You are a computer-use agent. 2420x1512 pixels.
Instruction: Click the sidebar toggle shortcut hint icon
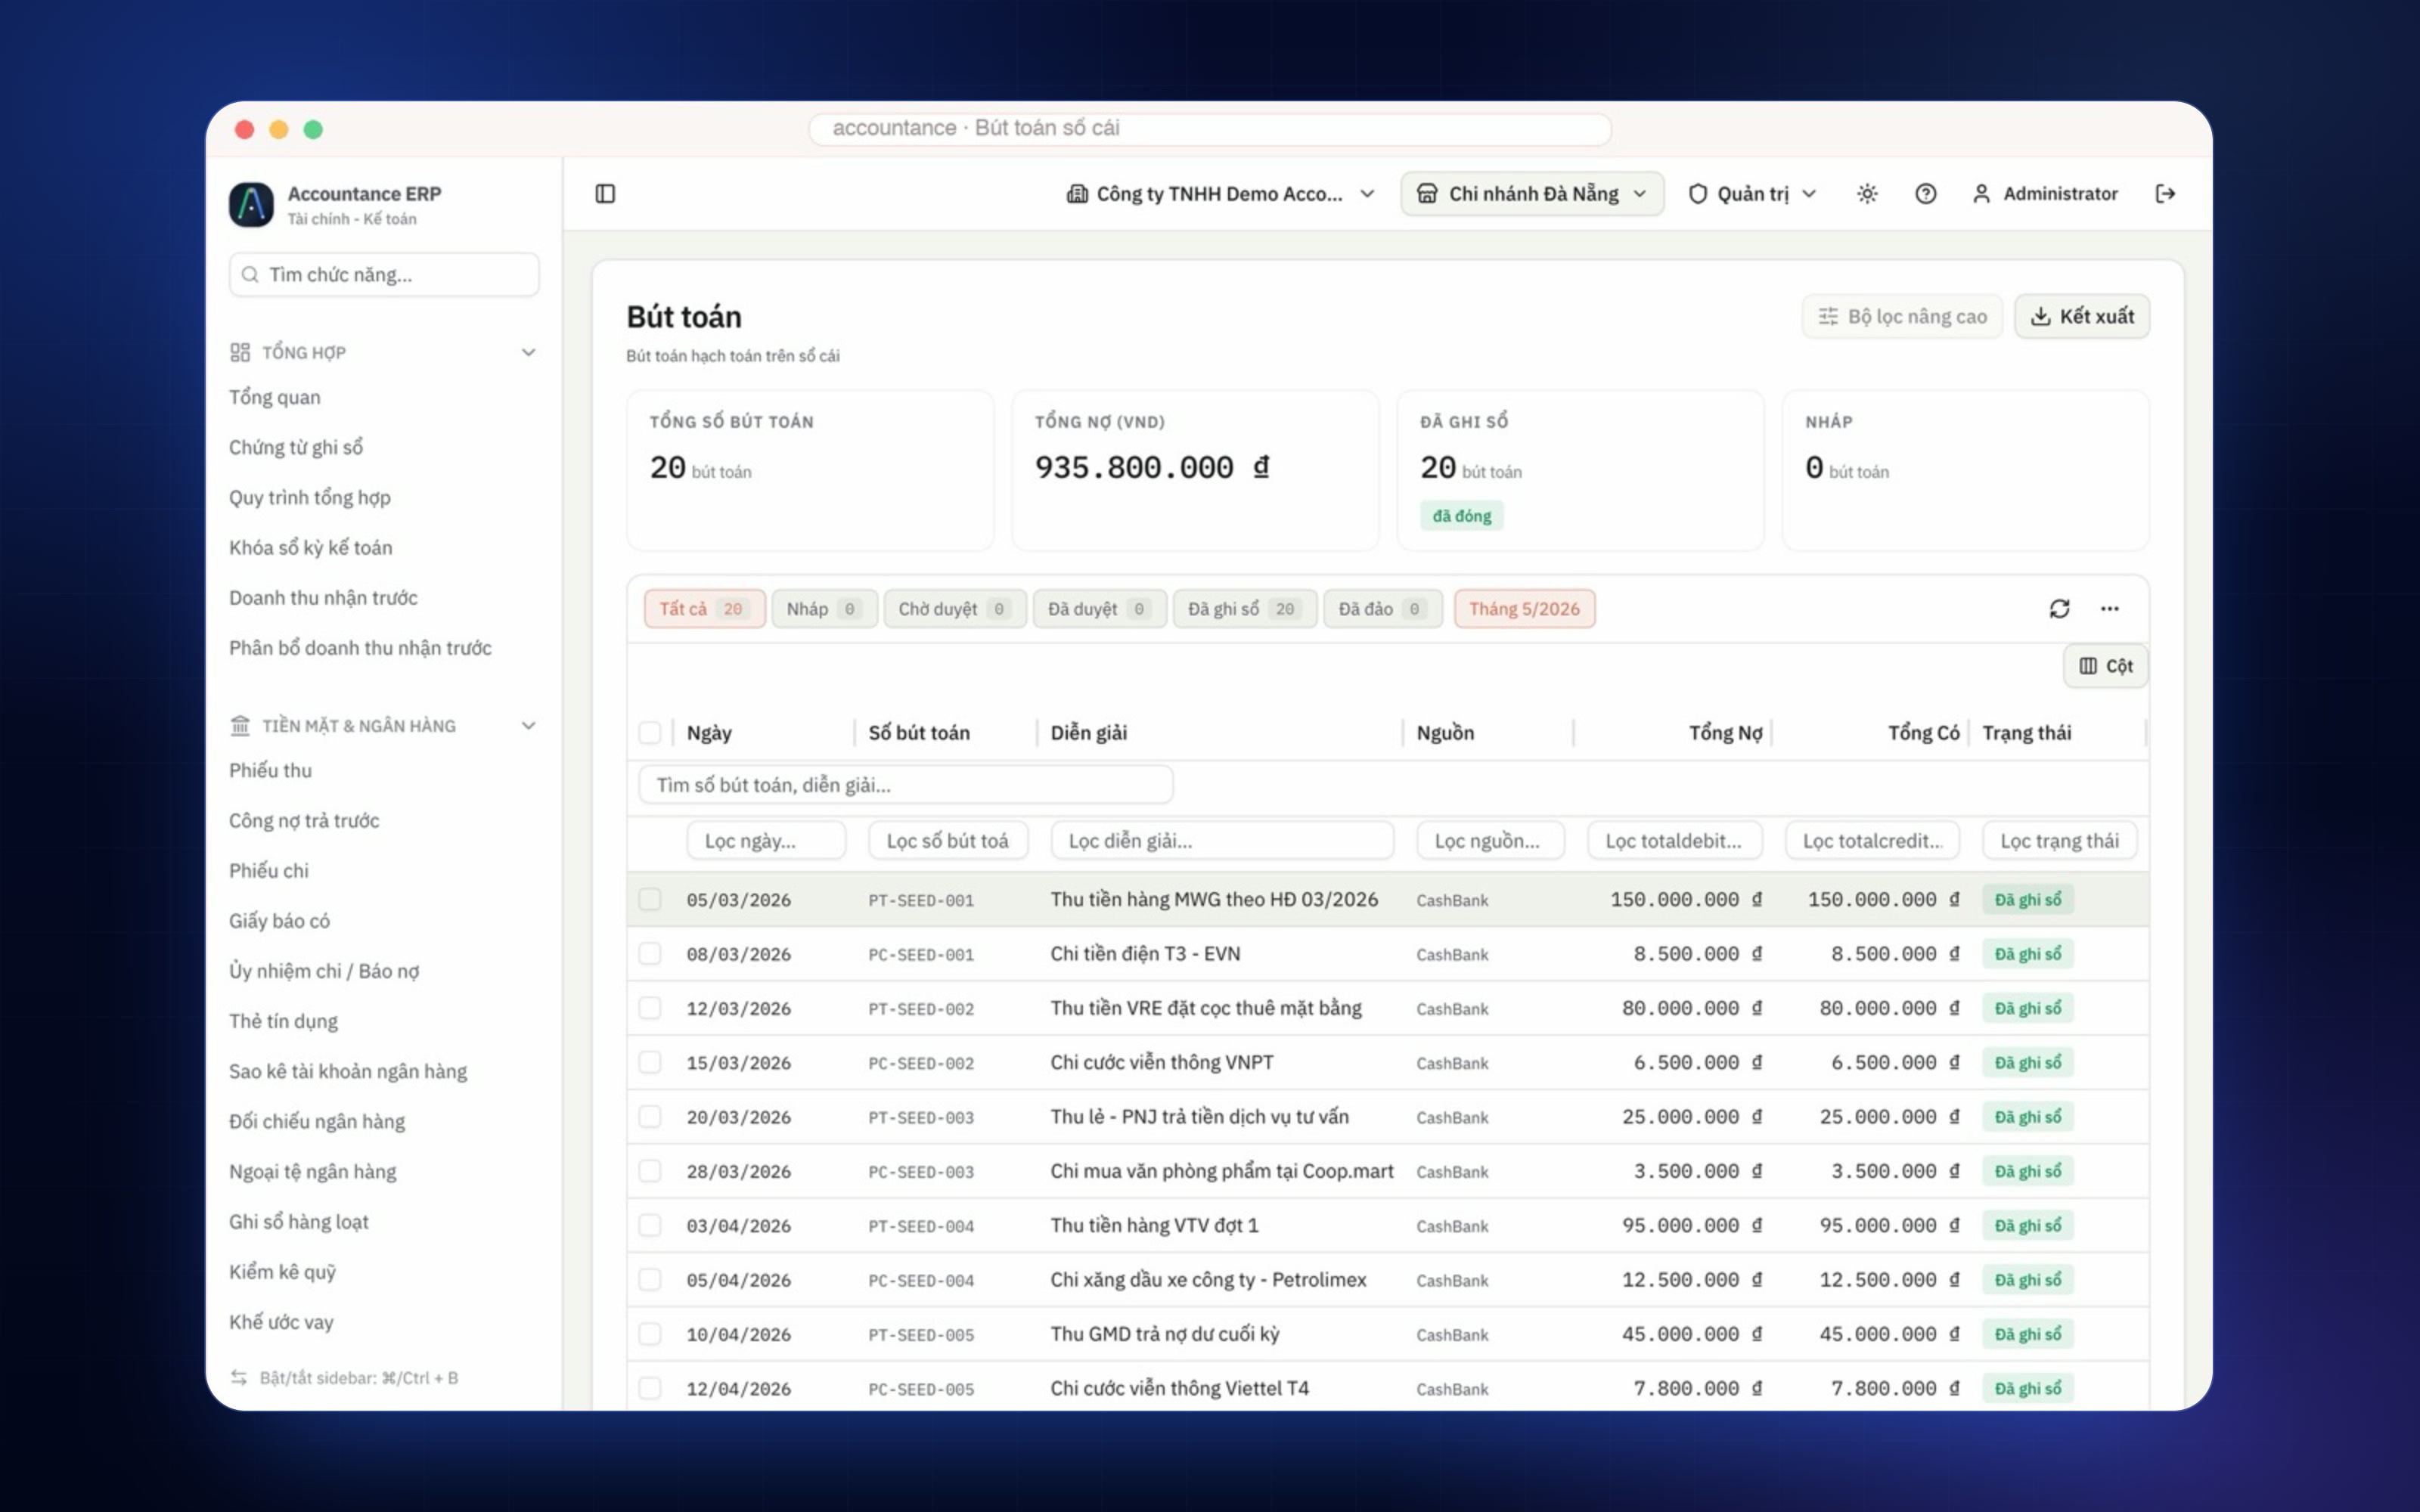tap(239, 1377)
